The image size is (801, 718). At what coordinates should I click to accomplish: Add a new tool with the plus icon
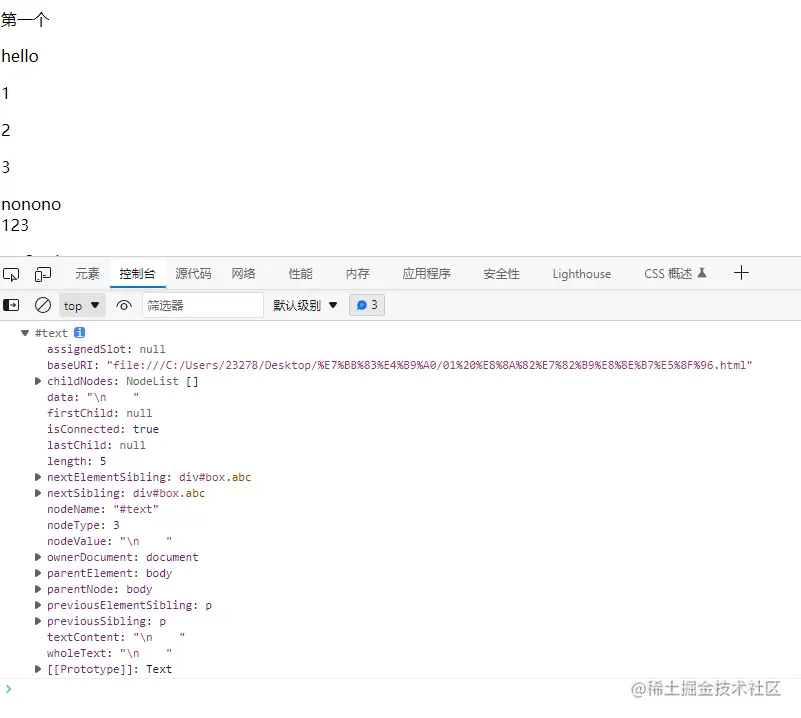click(x=741, y=273)
